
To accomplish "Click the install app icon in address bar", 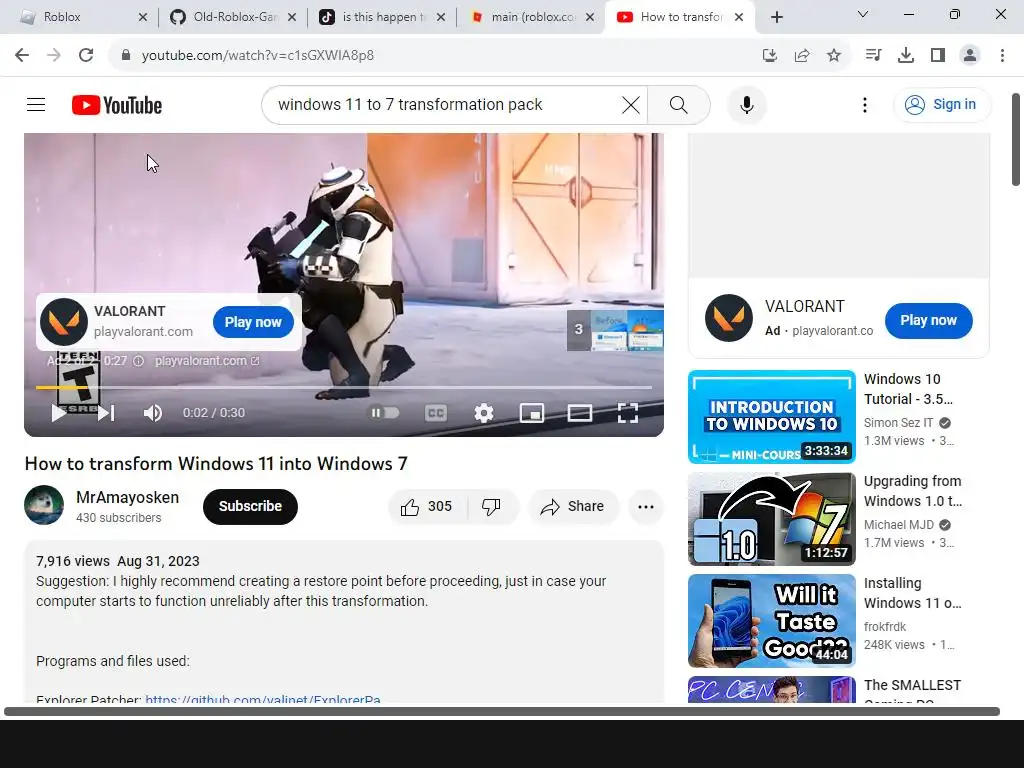I will pos(770,56).
